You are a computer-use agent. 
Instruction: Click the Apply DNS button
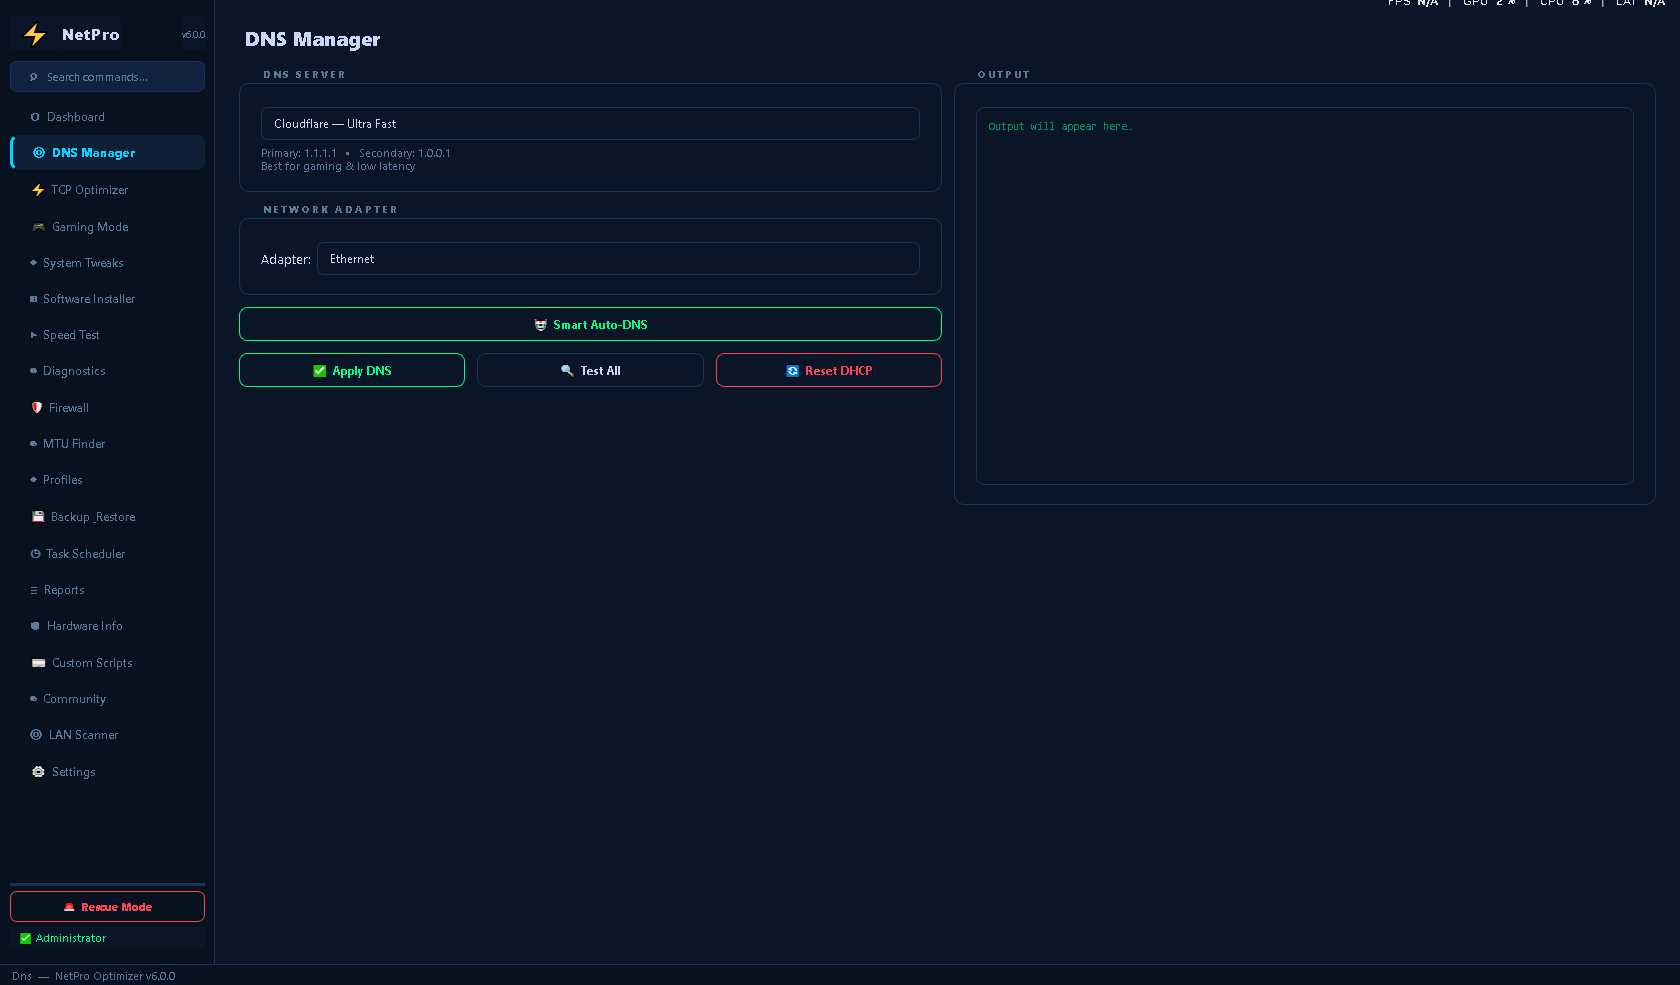pos(352,370)
